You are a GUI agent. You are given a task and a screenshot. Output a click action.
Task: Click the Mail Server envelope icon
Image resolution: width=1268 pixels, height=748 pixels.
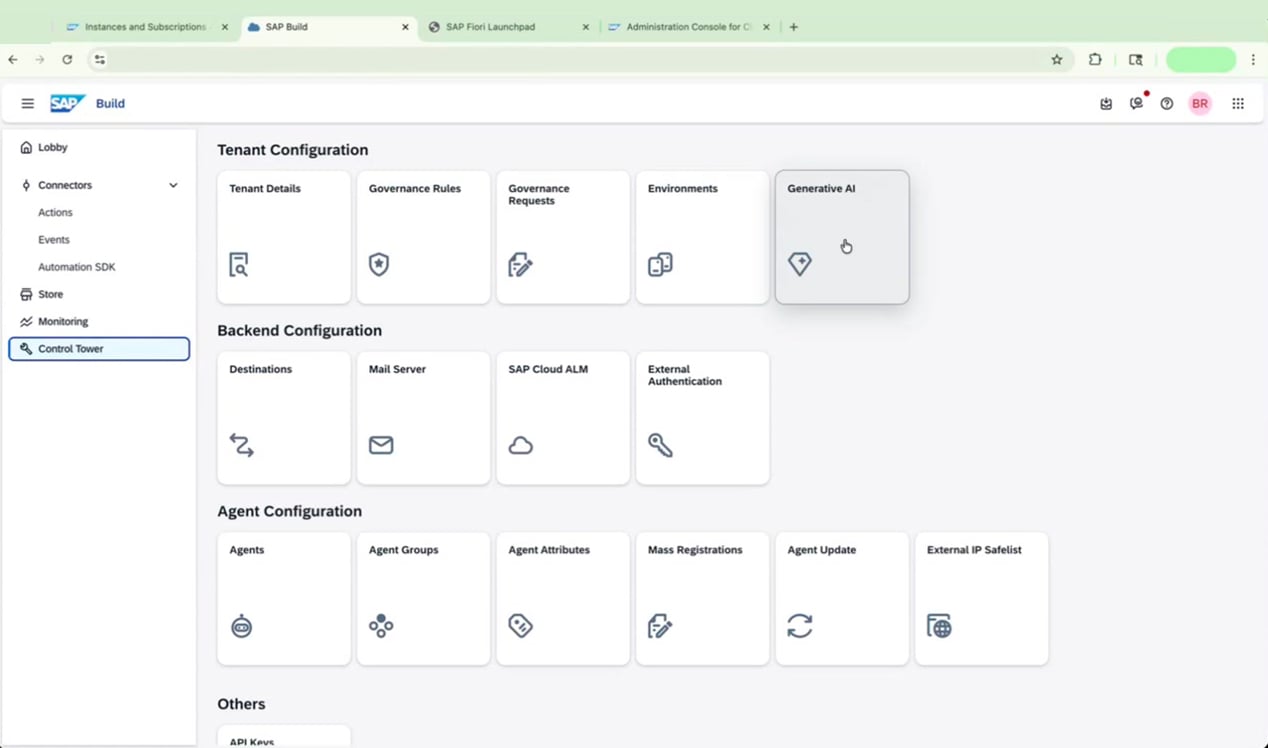(x=381, y=445)
